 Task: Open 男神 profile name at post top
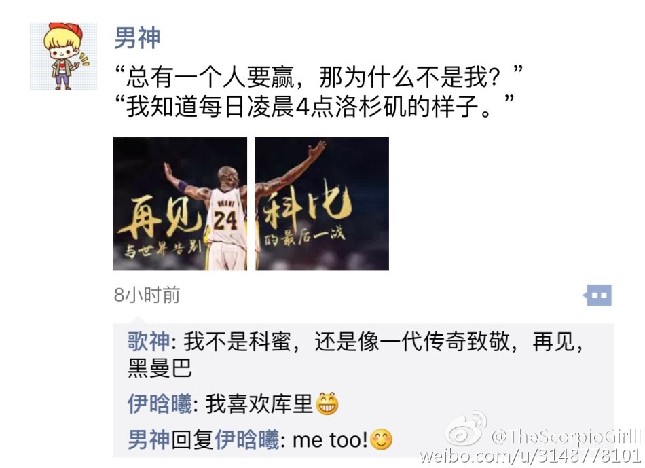point(137,38)
